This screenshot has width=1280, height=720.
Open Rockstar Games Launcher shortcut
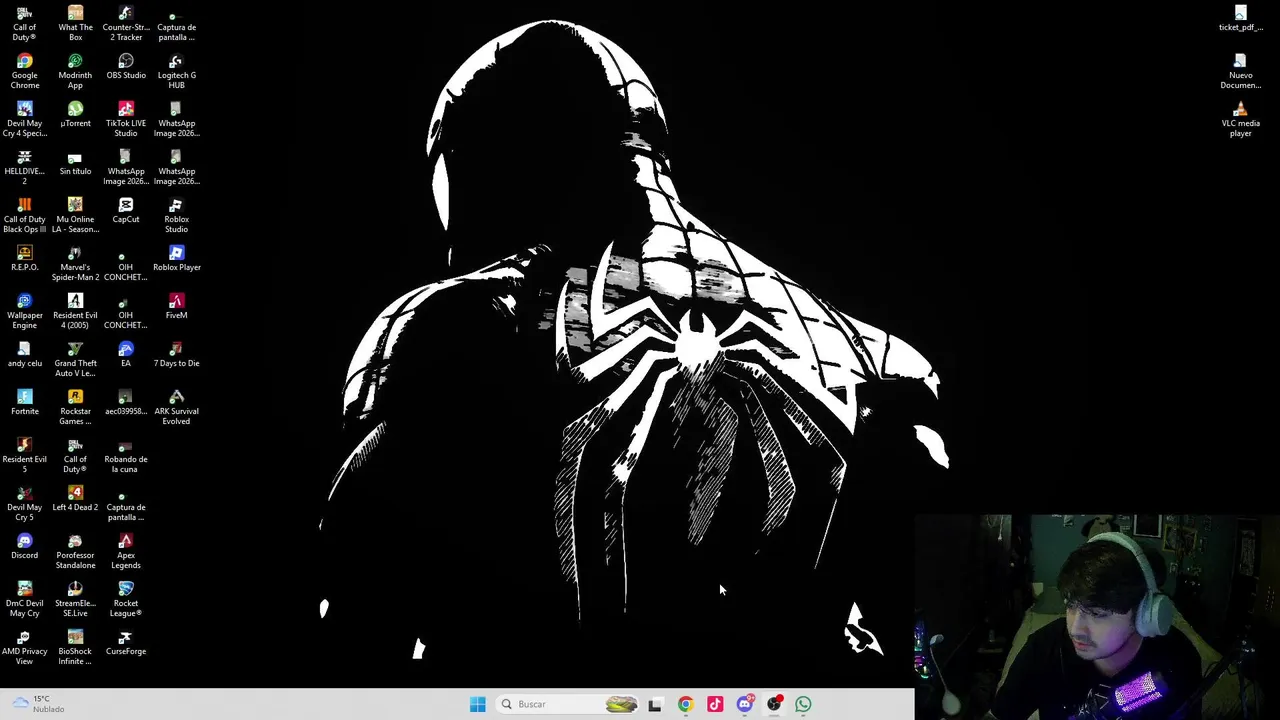point(75,408)
